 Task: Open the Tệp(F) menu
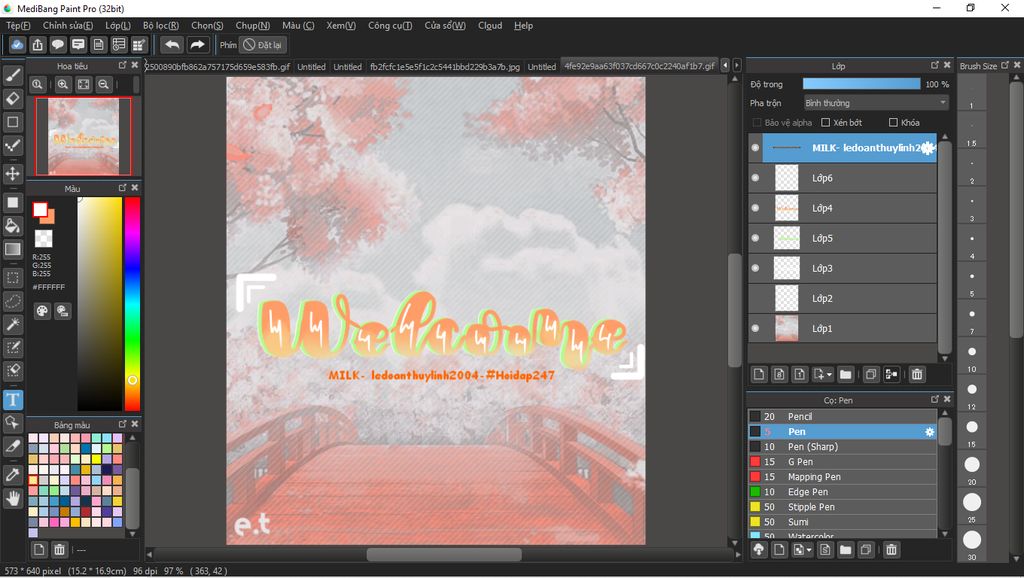click(18, 25)
